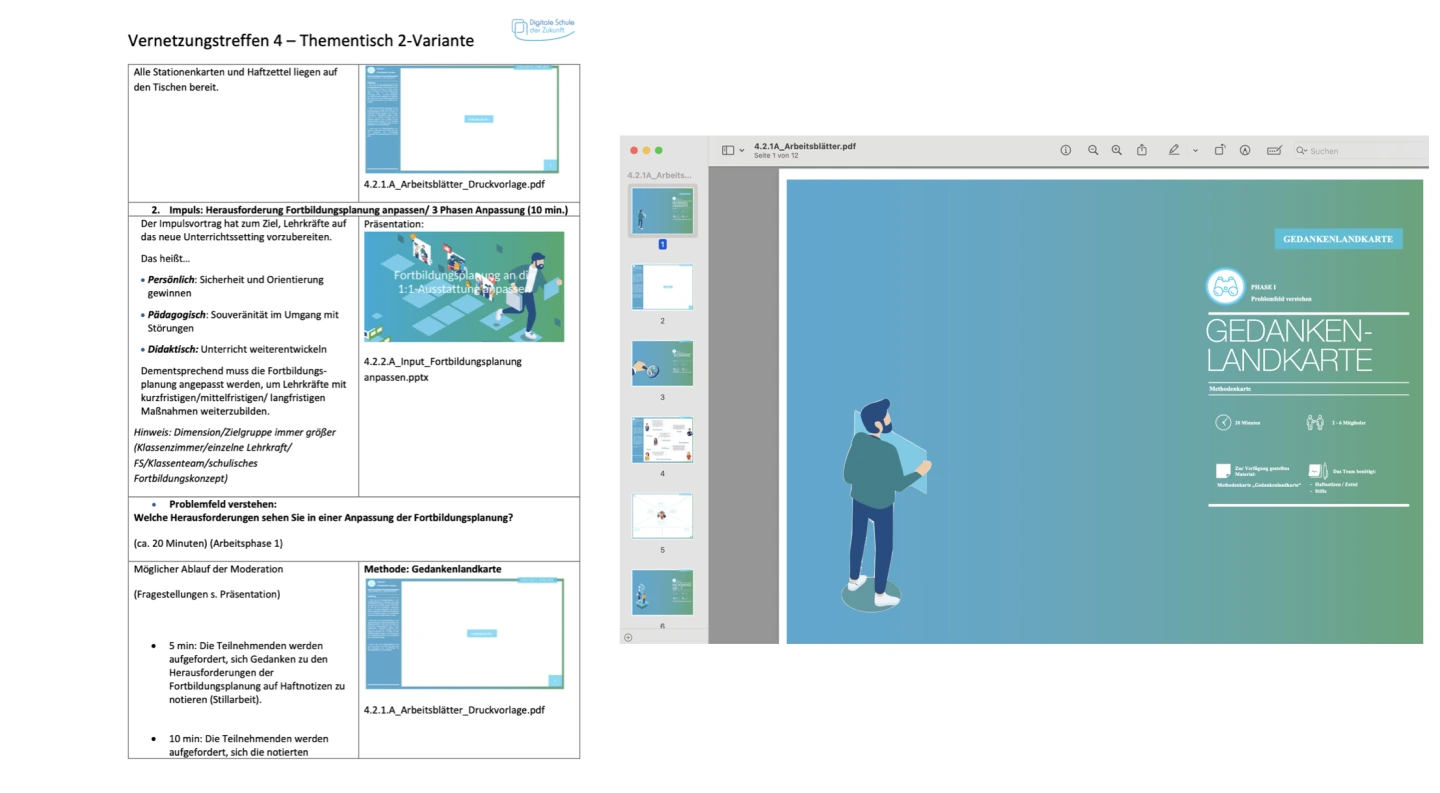
Task: Select the markup pen highlight tool
Action: pos(1174,150)
